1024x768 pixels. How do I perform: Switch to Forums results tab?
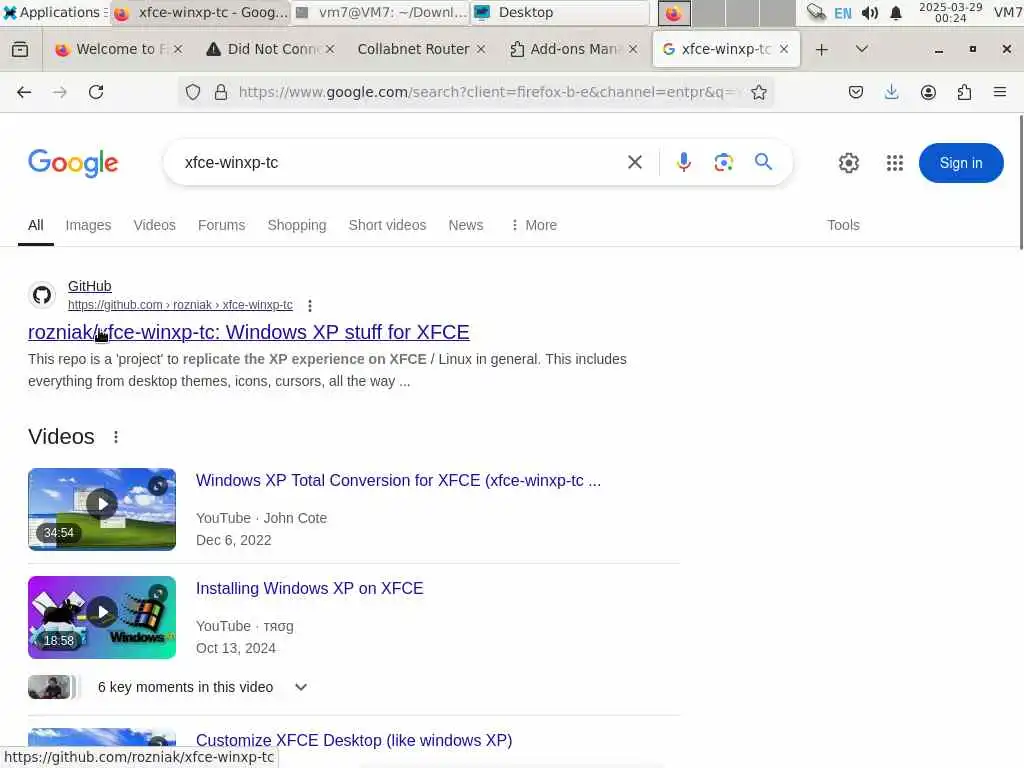221,225
